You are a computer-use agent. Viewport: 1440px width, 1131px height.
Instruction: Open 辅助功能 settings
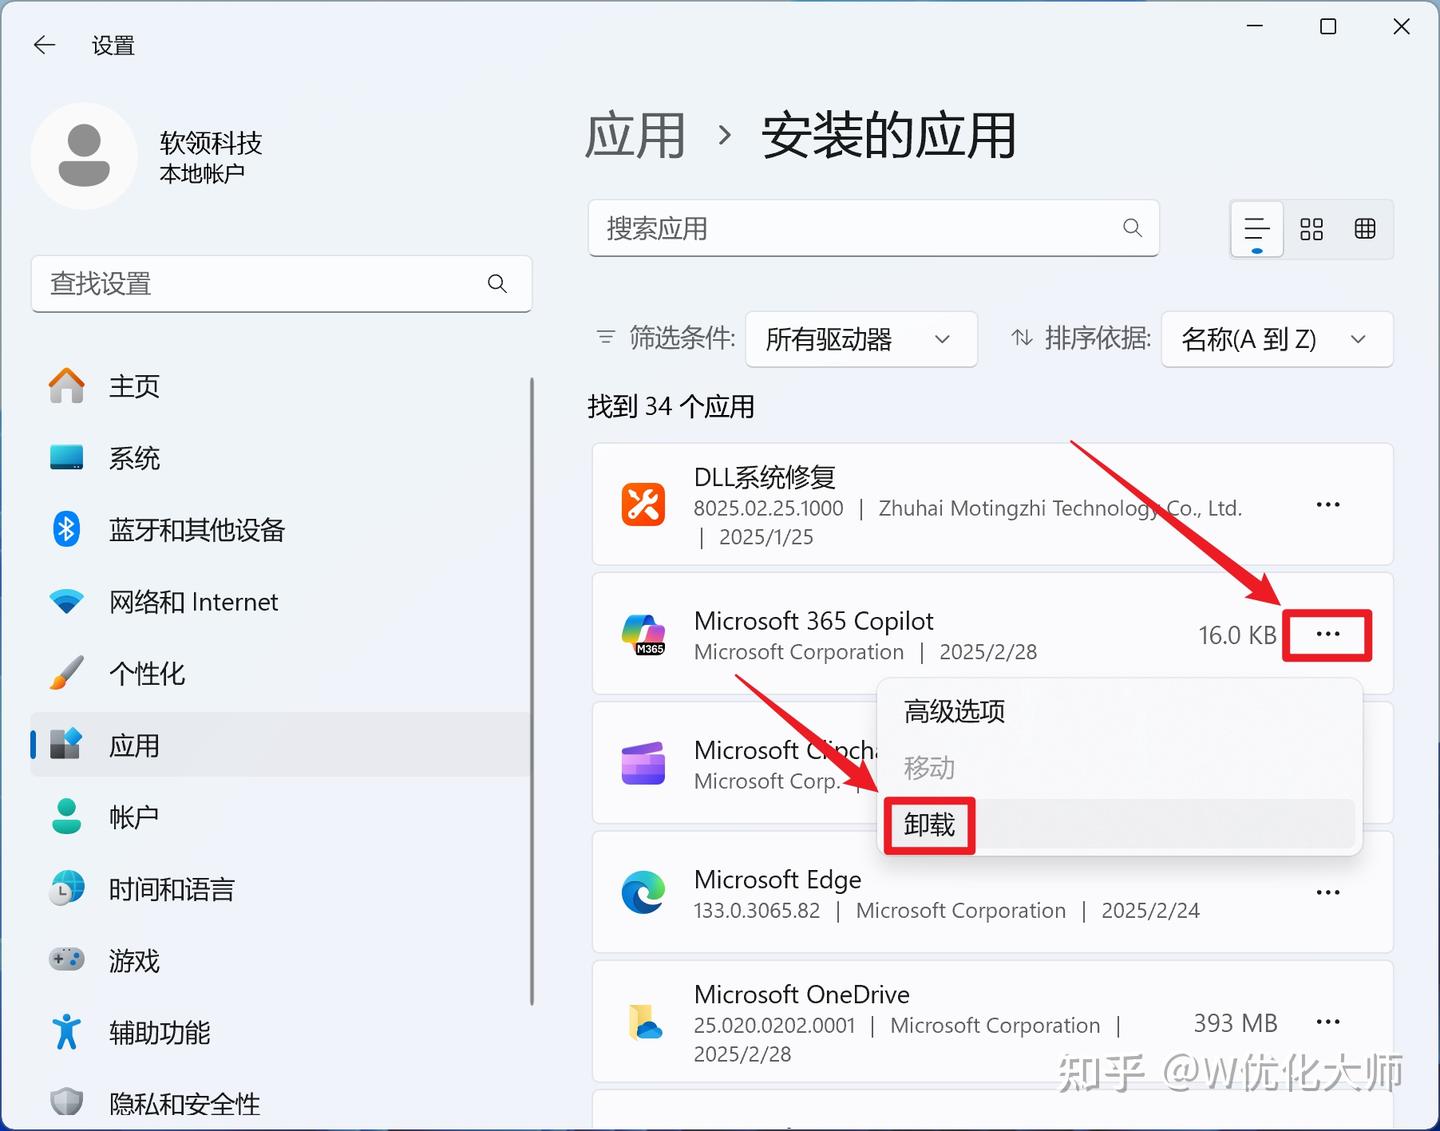(280, 1033)
